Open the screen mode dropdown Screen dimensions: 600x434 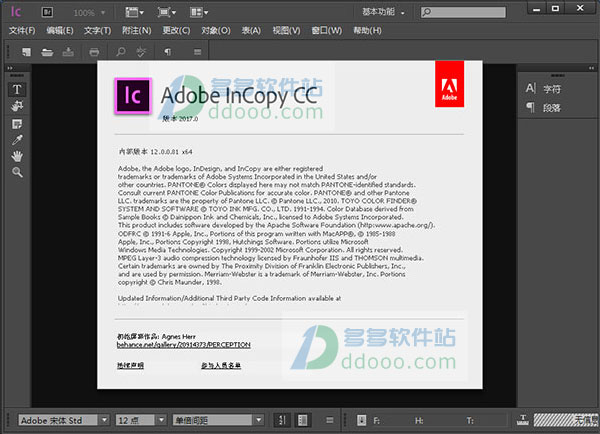(167, 13)
